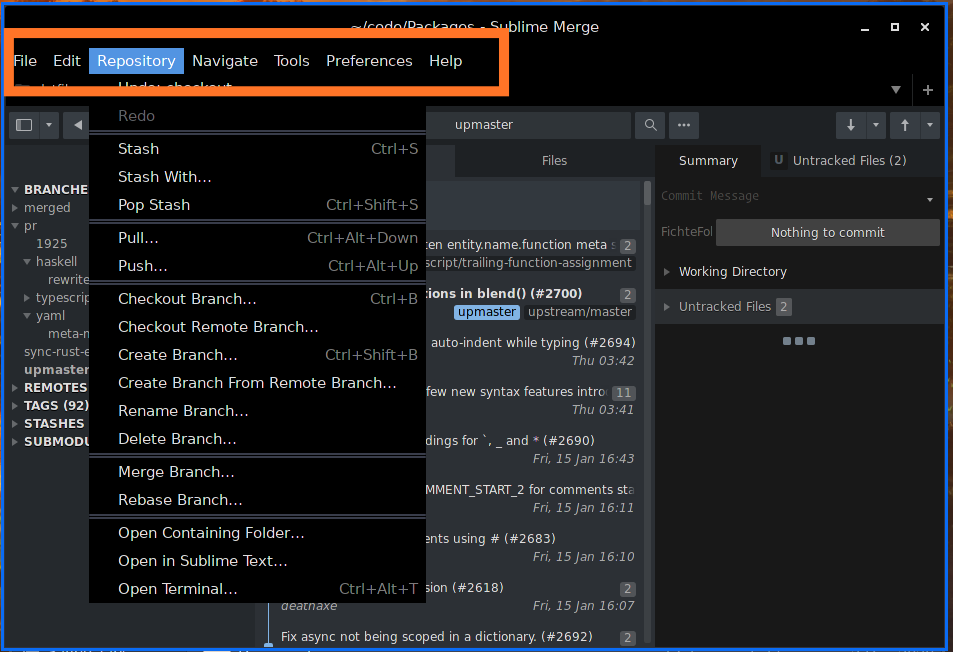Screen dimensions: 953x652
Task: Open the Edit menu
Action: (66, 61)
